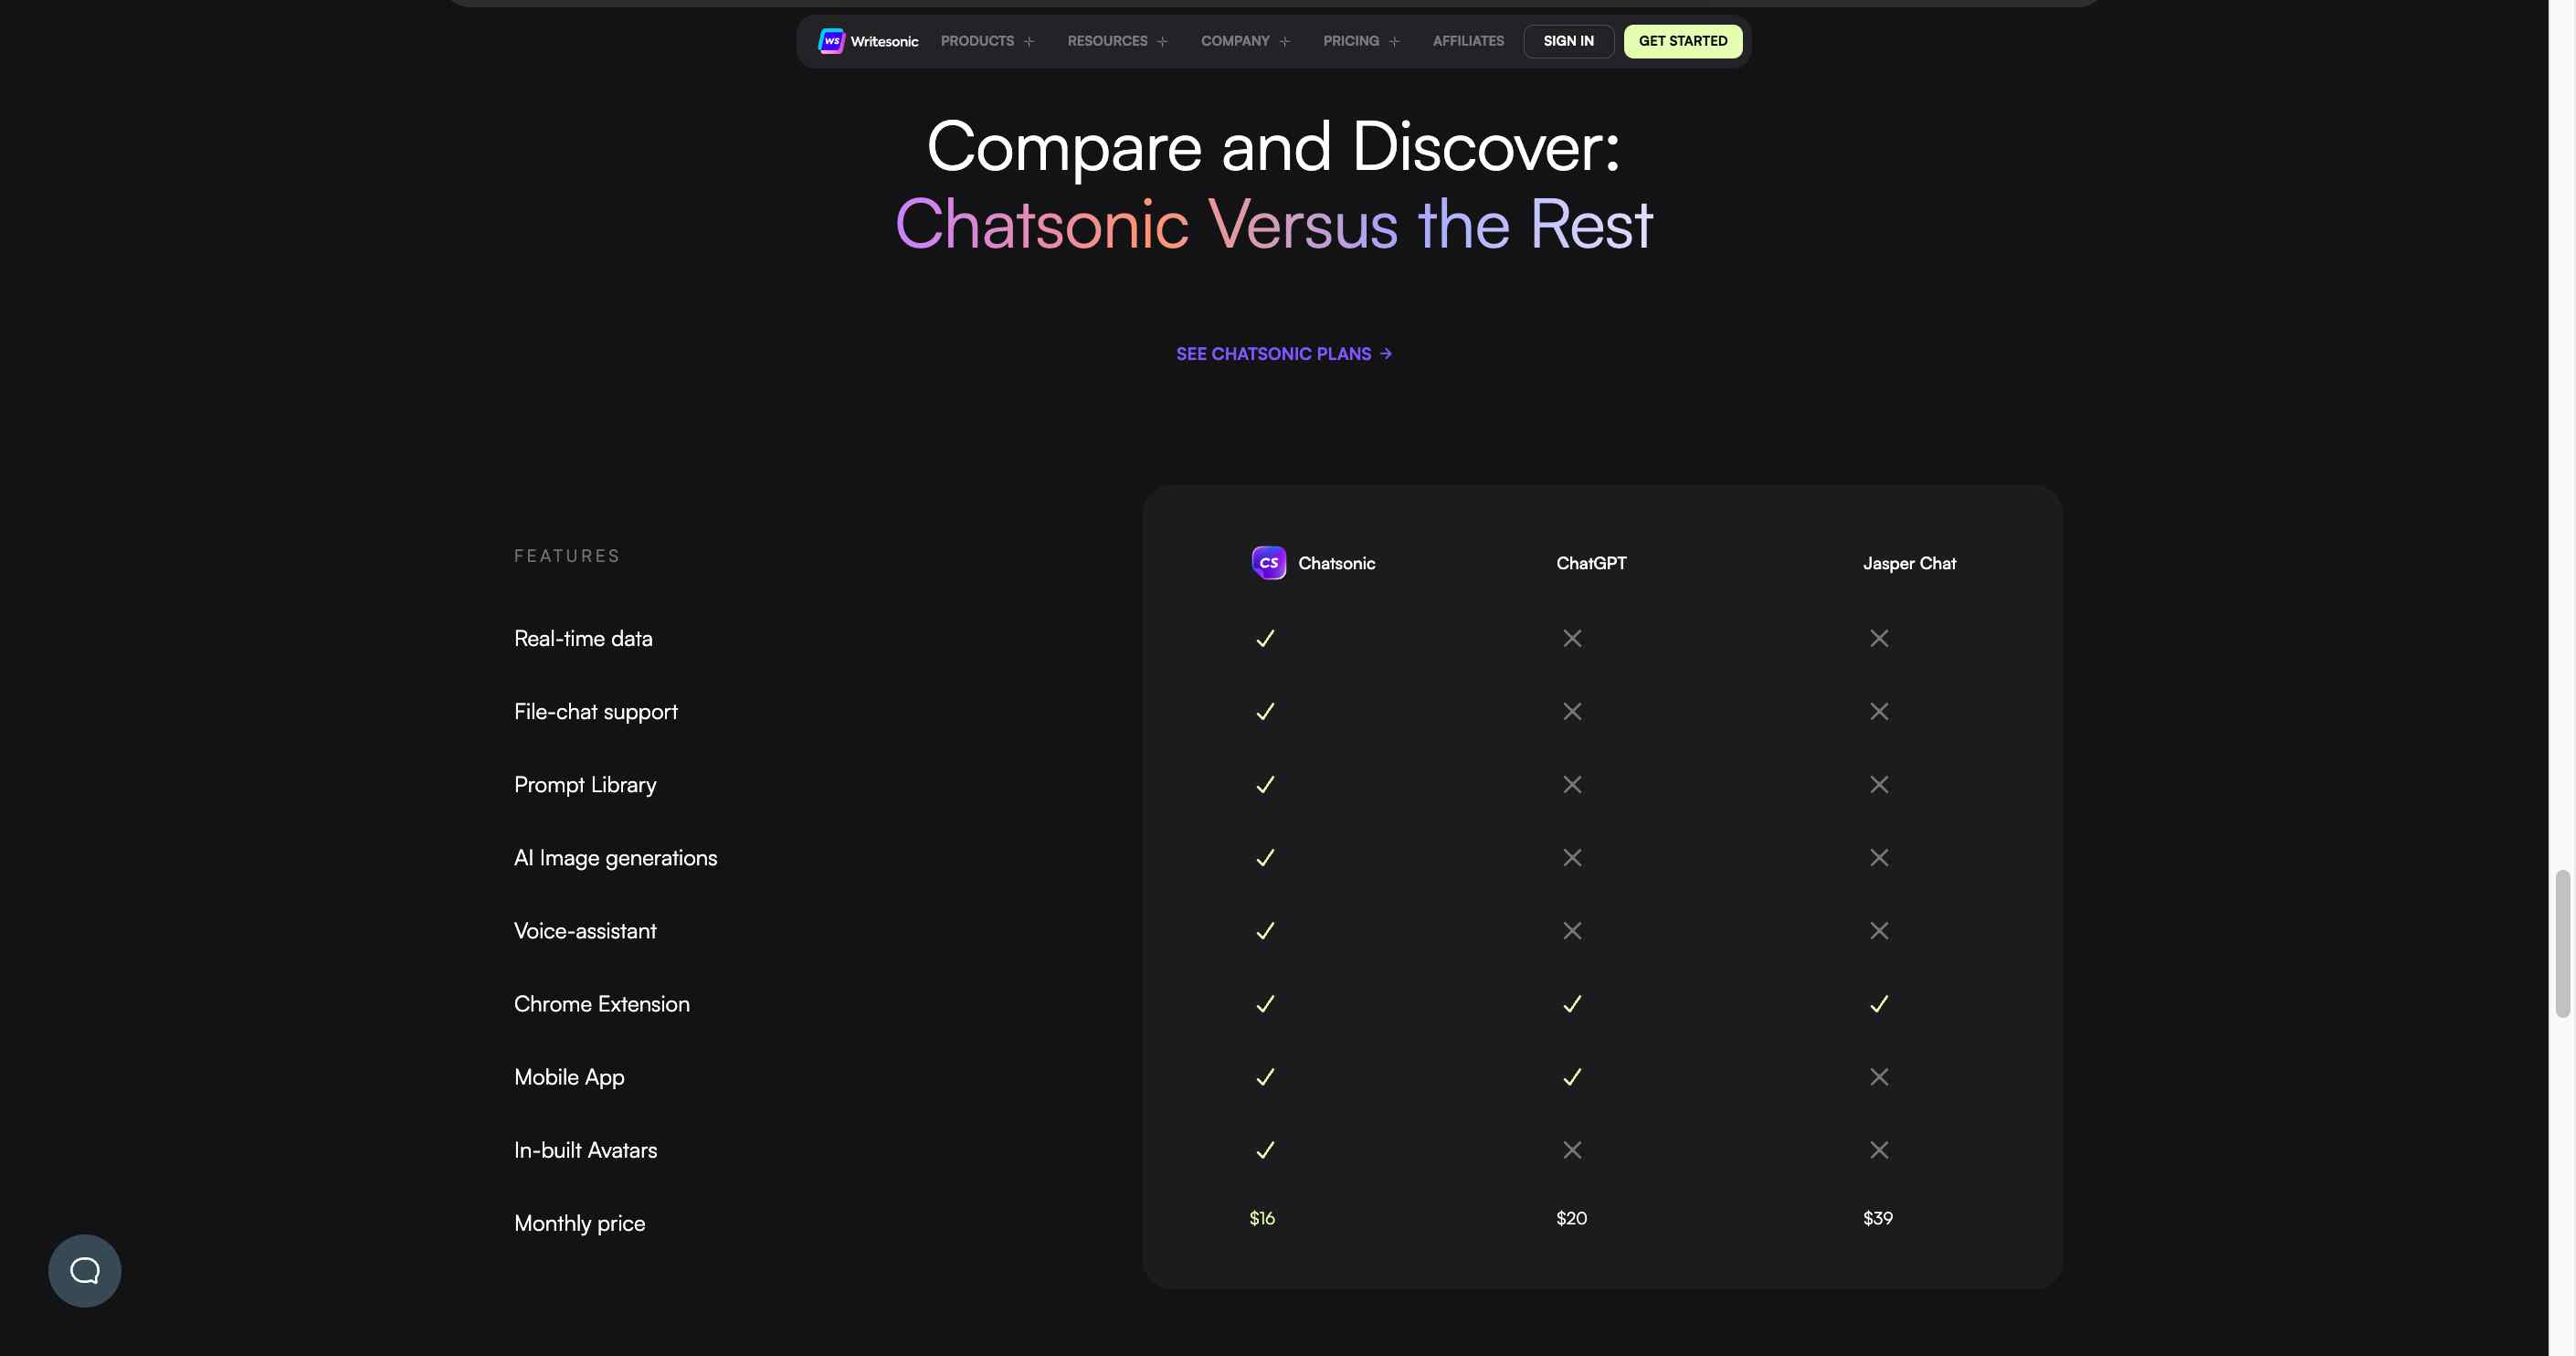This screenshot has width=2576, height=1356.
Task: Click the Chatsonic Versus the Rest subtitle
Action: [1273, 224]
